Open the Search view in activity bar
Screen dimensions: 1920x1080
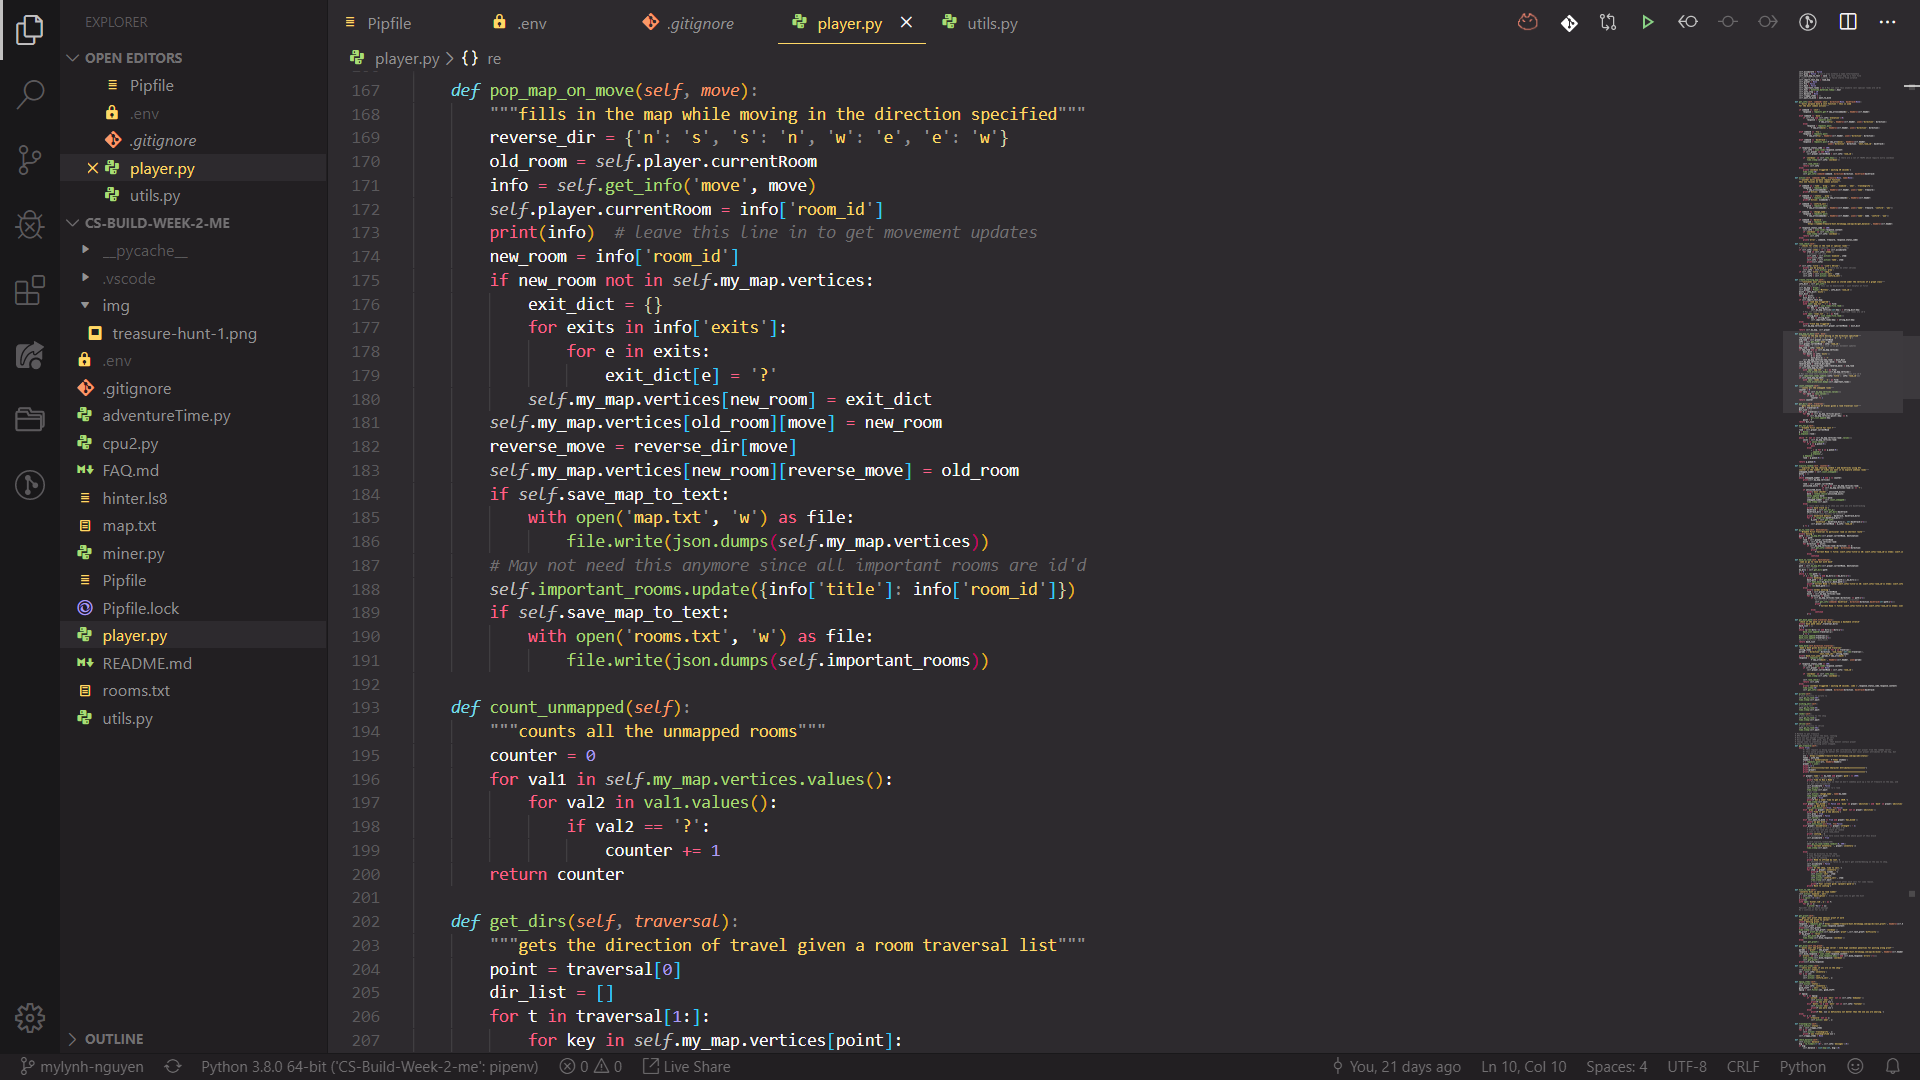30,95
